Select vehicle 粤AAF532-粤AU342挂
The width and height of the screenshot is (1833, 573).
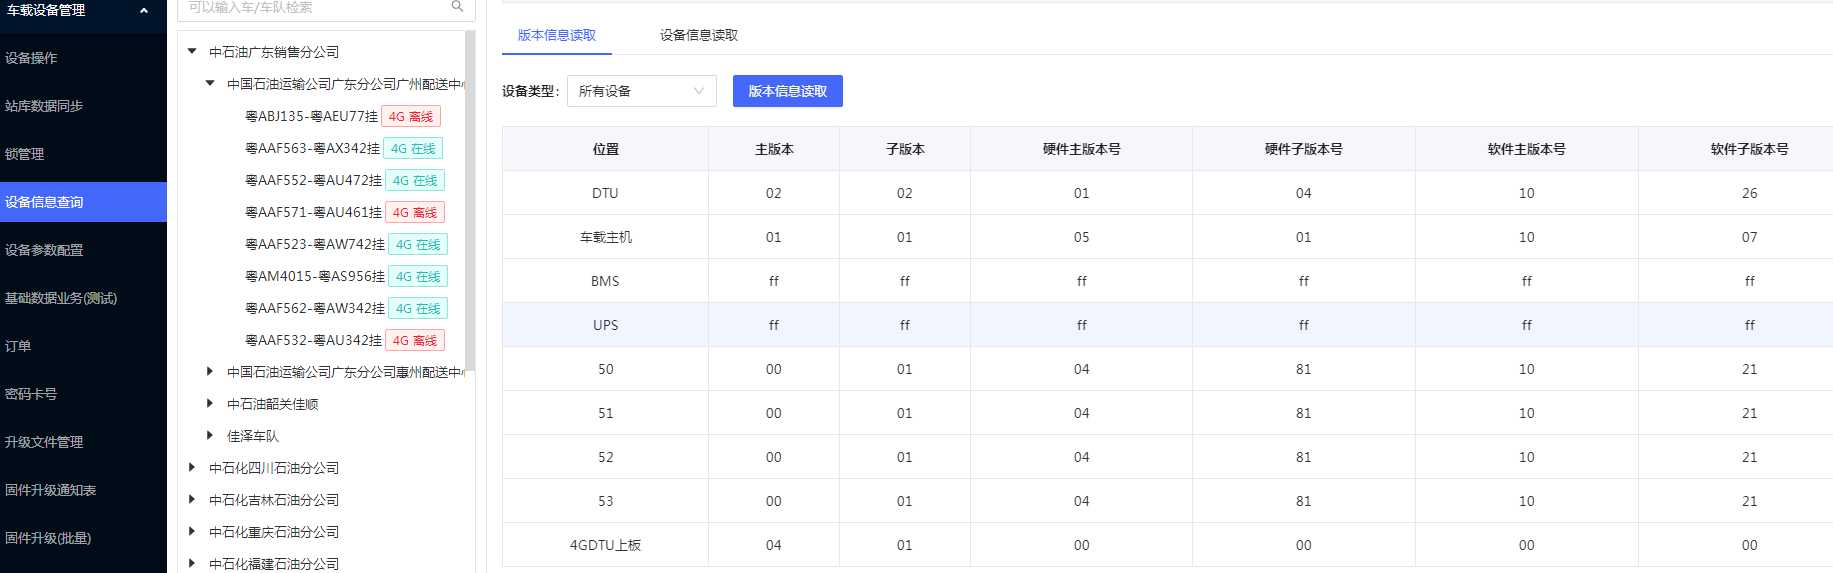pyautogui.click(x=313, y=341)
